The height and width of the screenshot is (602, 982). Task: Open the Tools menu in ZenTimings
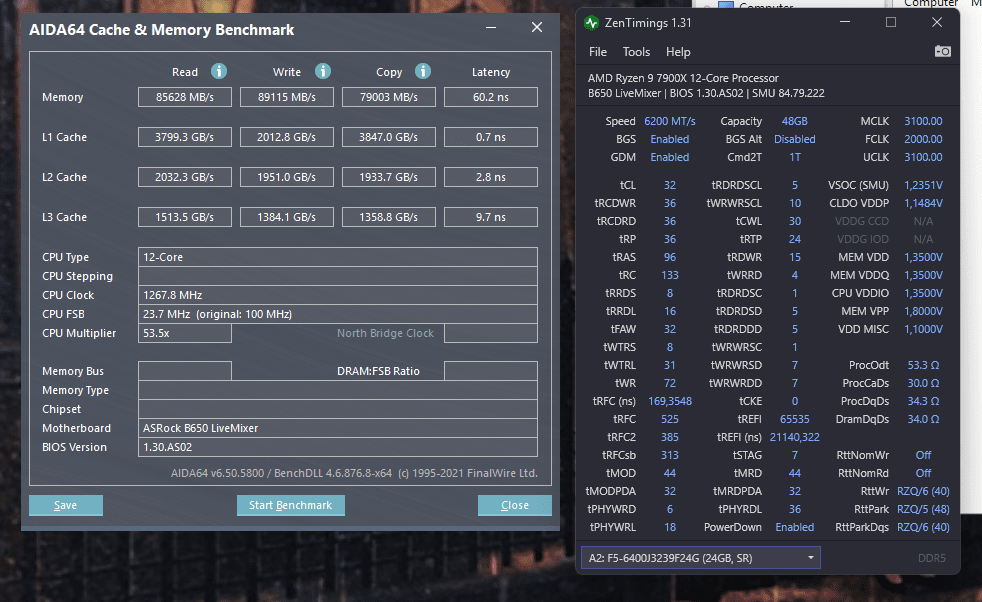[x=636, y=52]
